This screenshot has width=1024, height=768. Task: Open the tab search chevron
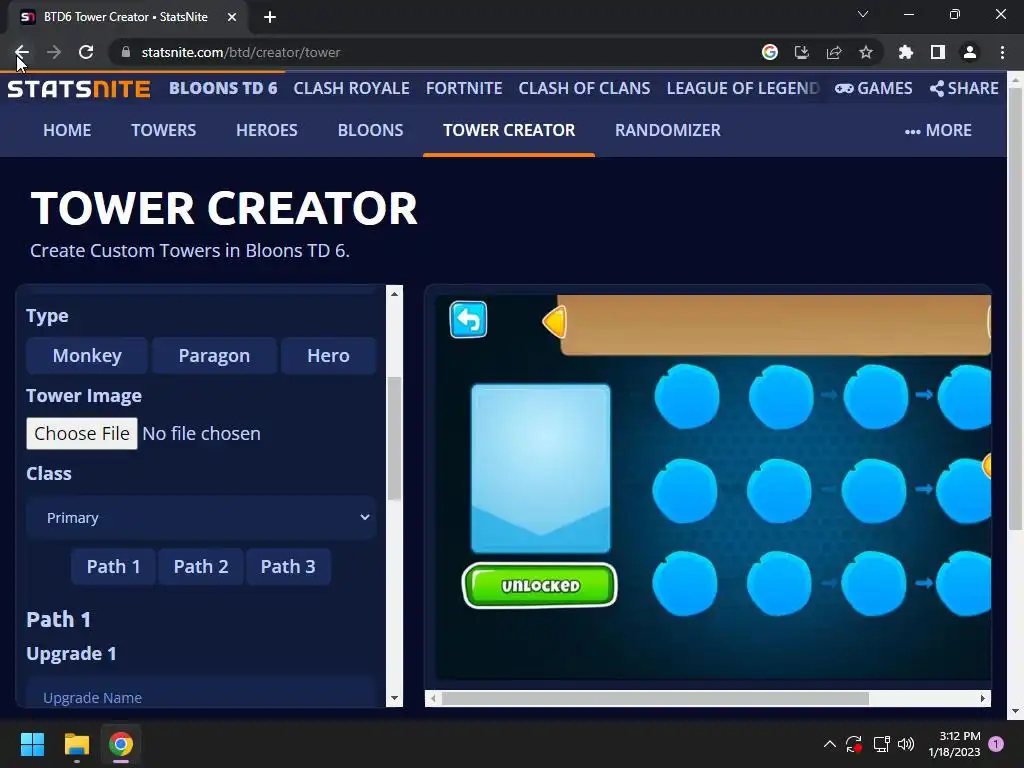[x=863, y=14]
